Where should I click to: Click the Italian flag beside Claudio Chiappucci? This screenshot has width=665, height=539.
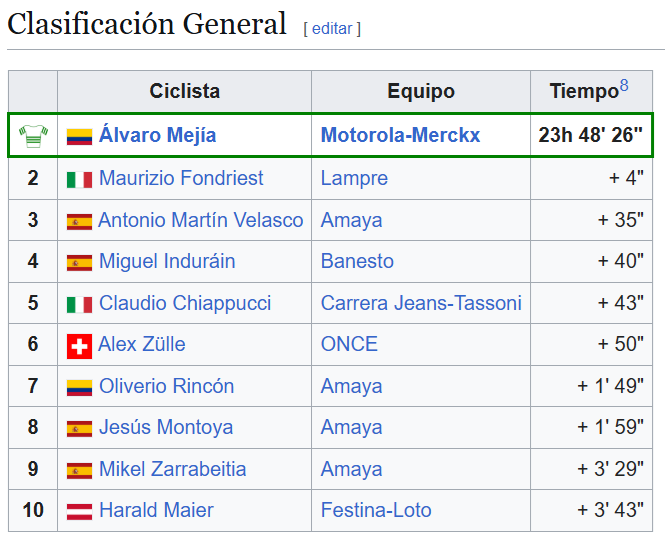tap(79, 304)
